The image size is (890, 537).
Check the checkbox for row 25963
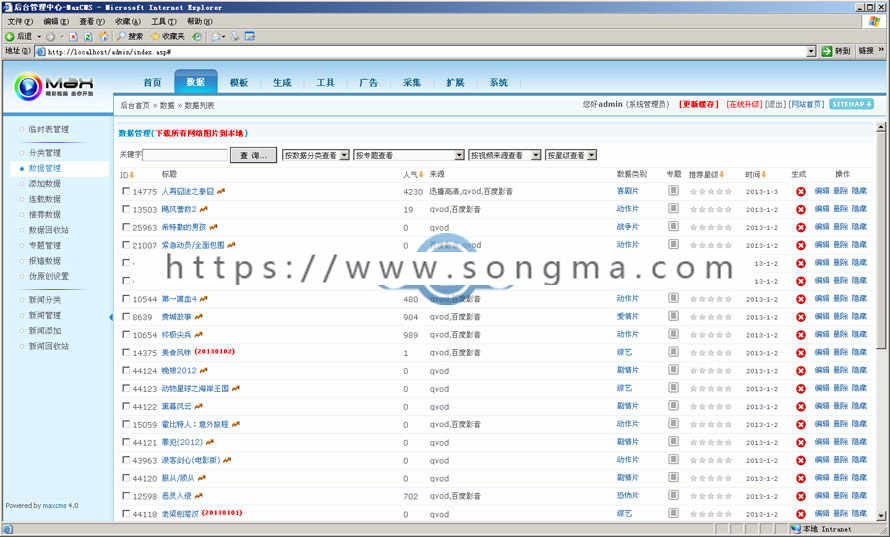point(126,226)
